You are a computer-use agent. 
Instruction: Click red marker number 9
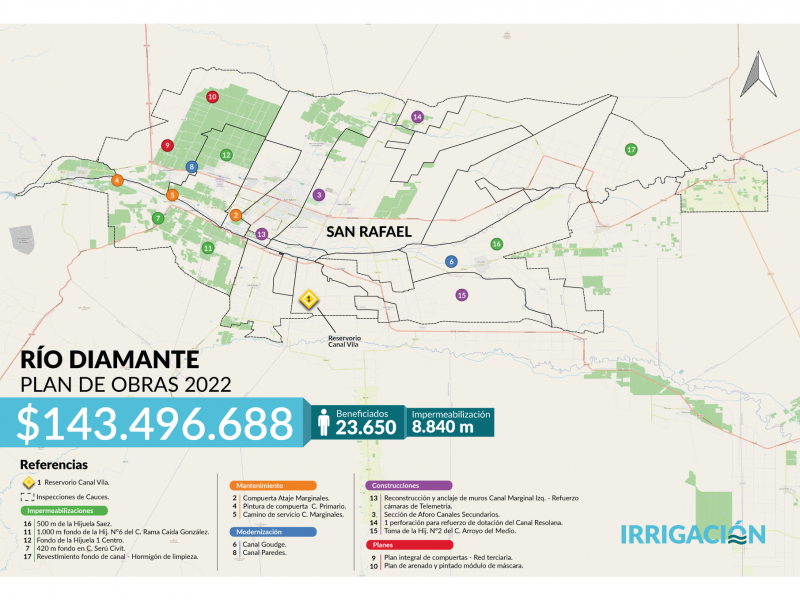click(x=167, y=146)
